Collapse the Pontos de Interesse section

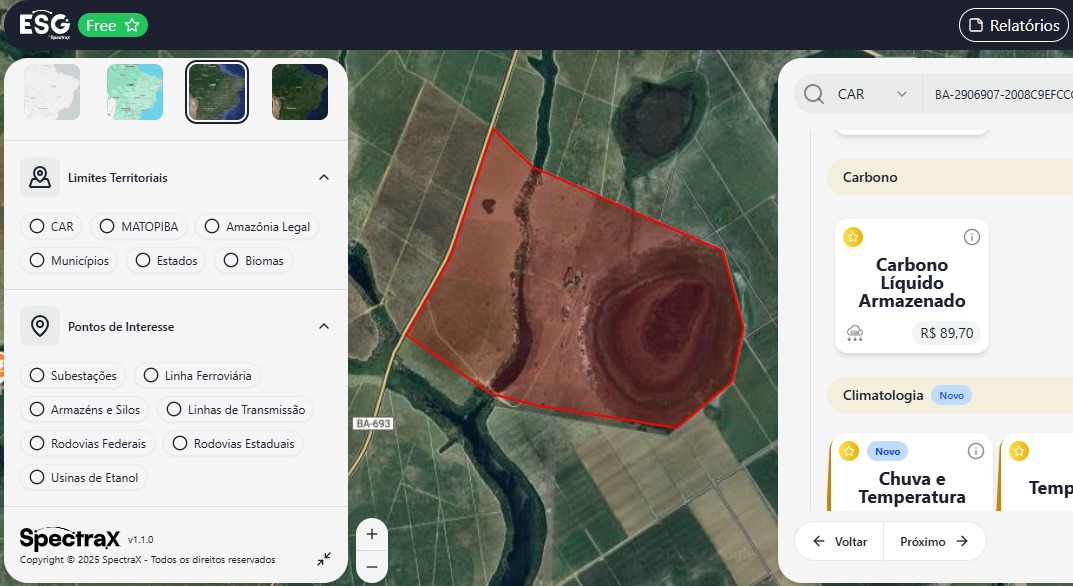323,326
